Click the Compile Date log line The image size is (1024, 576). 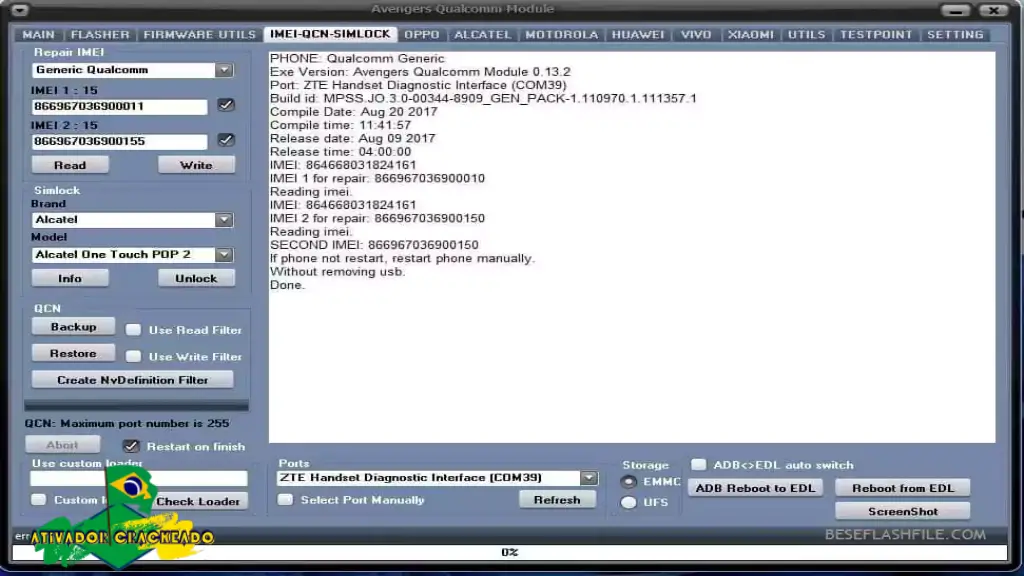point(353,112)
